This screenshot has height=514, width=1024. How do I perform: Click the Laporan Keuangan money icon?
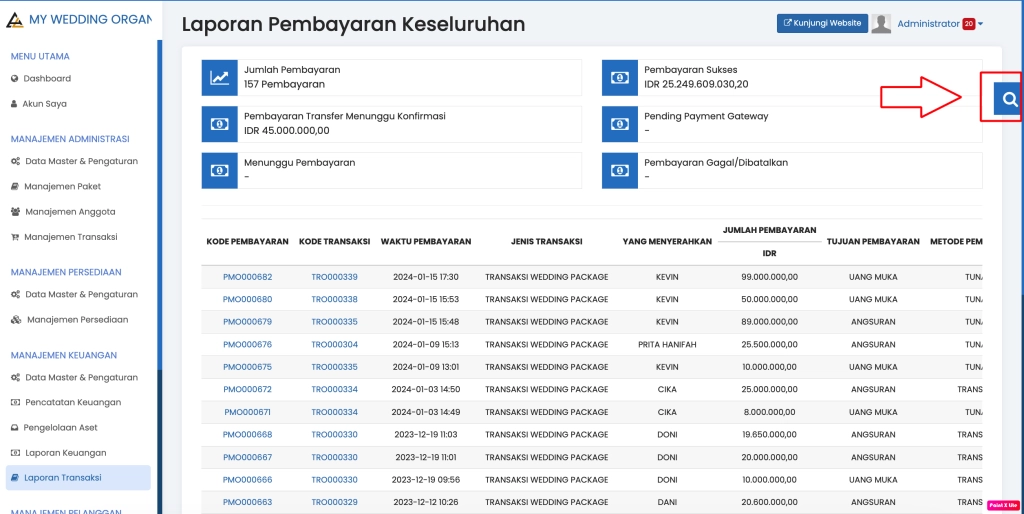[16, 453]
